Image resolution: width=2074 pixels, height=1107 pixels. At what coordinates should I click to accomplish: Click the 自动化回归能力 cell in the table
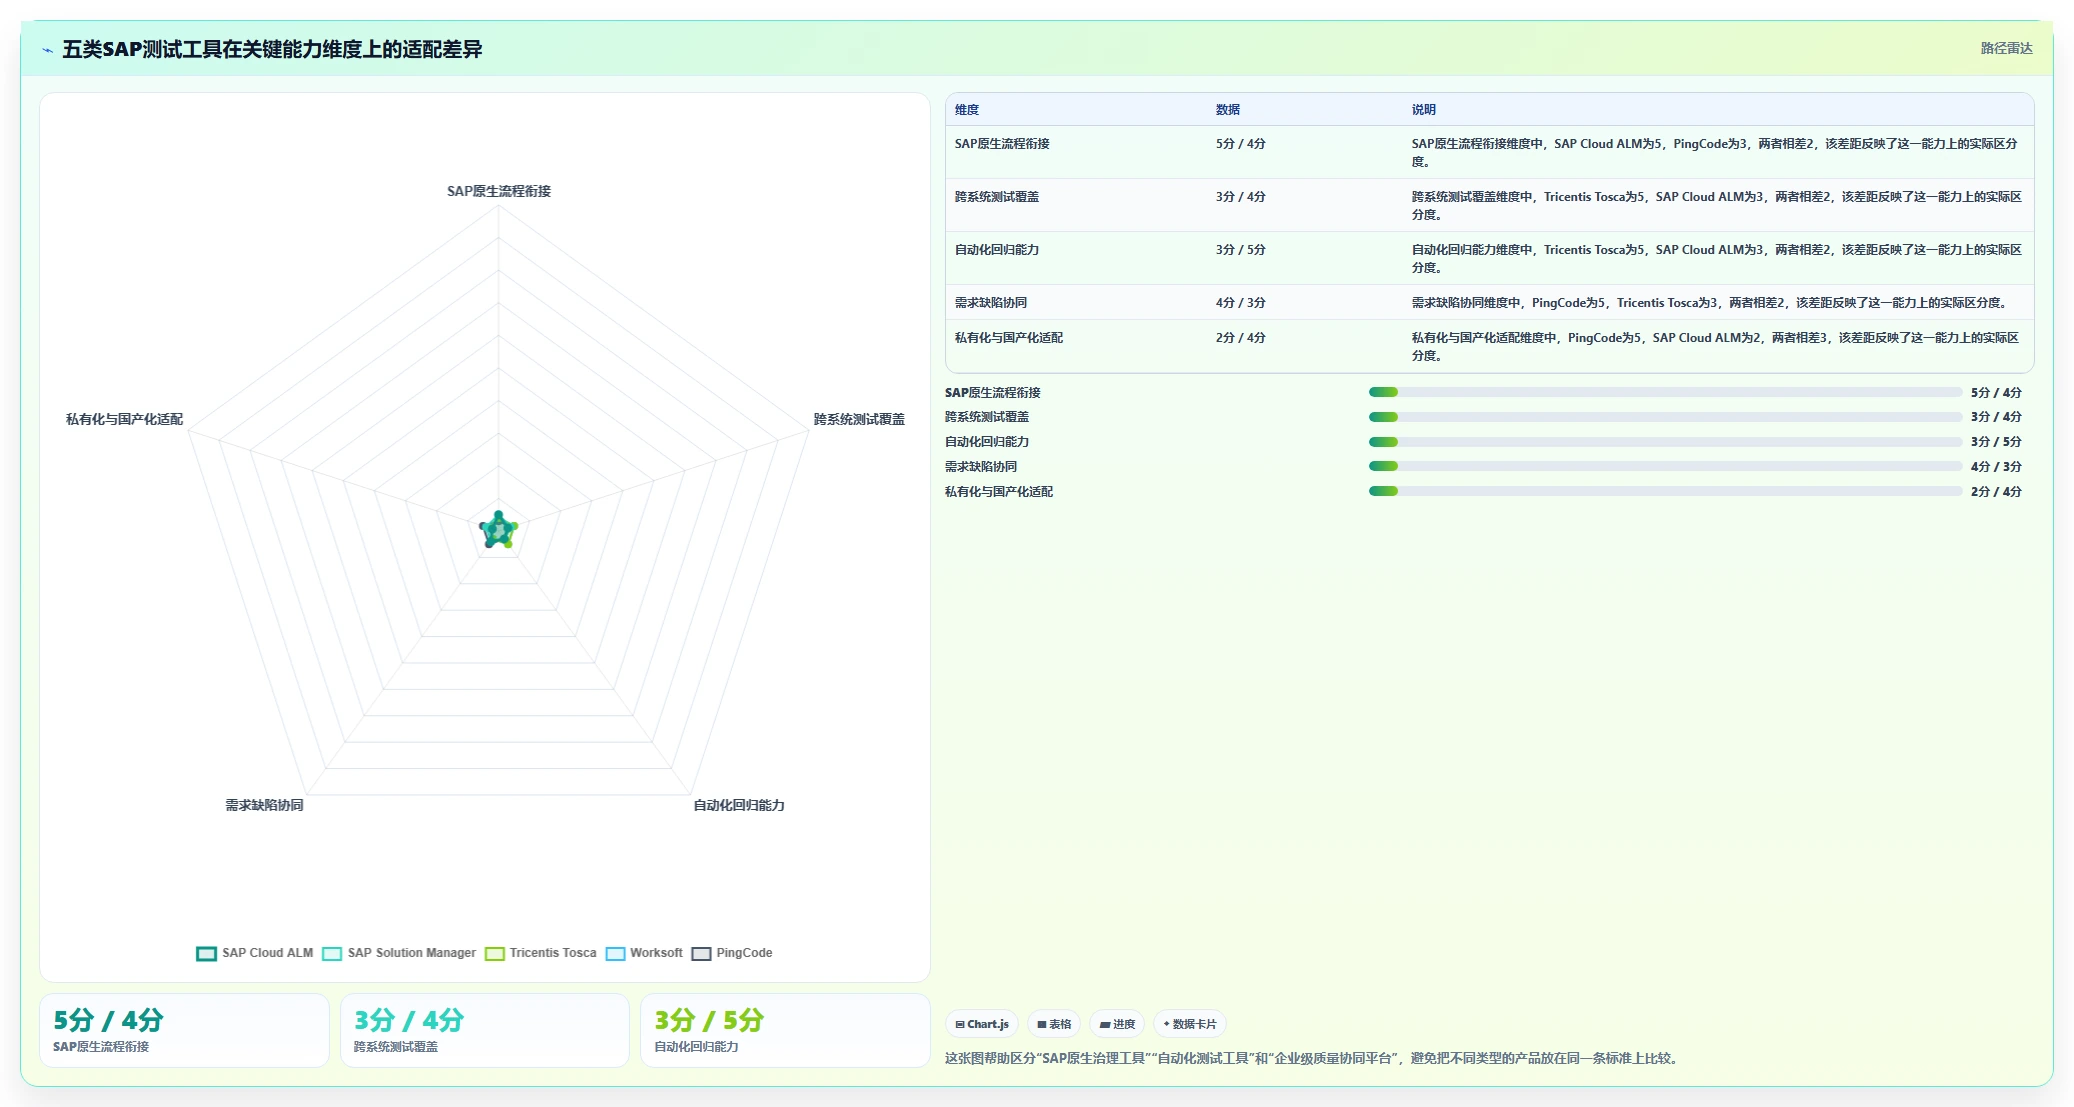point(997,250)
